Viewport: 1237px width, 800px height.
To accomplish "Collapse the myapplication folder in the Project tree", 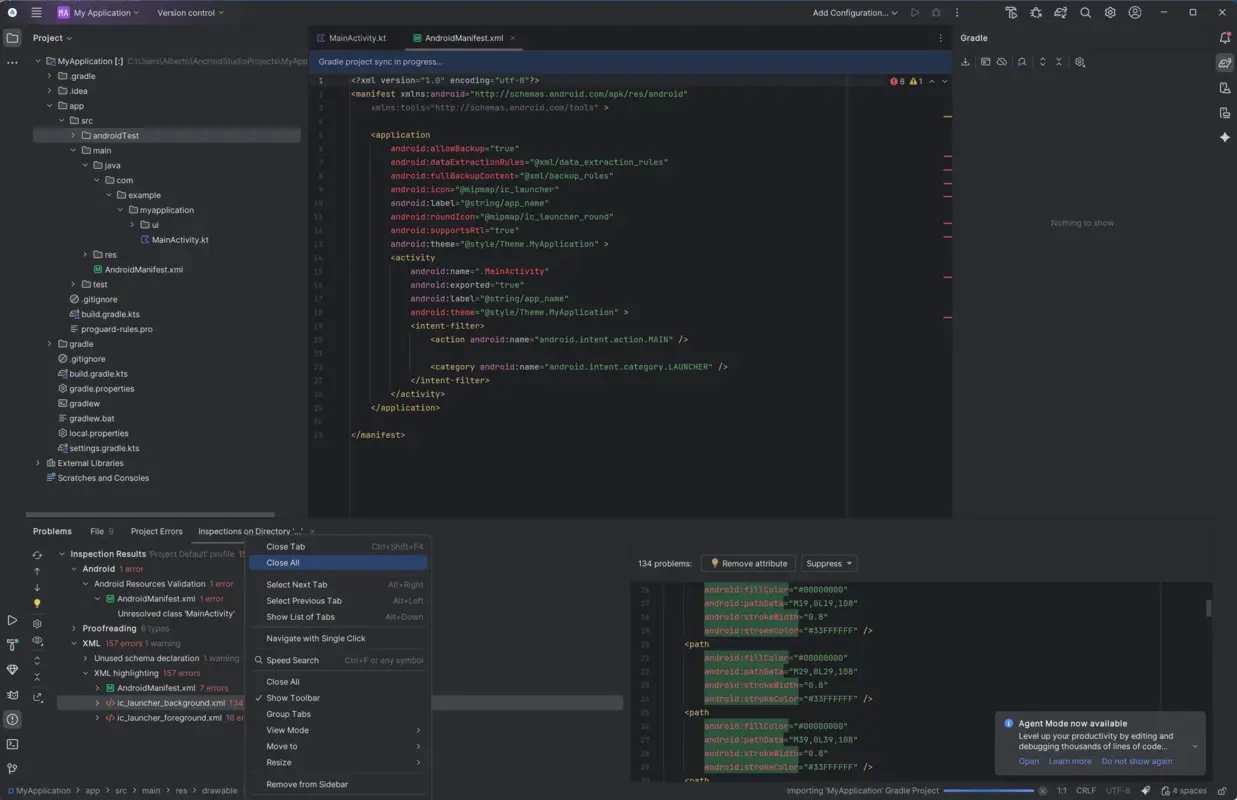I will point(121,209).
